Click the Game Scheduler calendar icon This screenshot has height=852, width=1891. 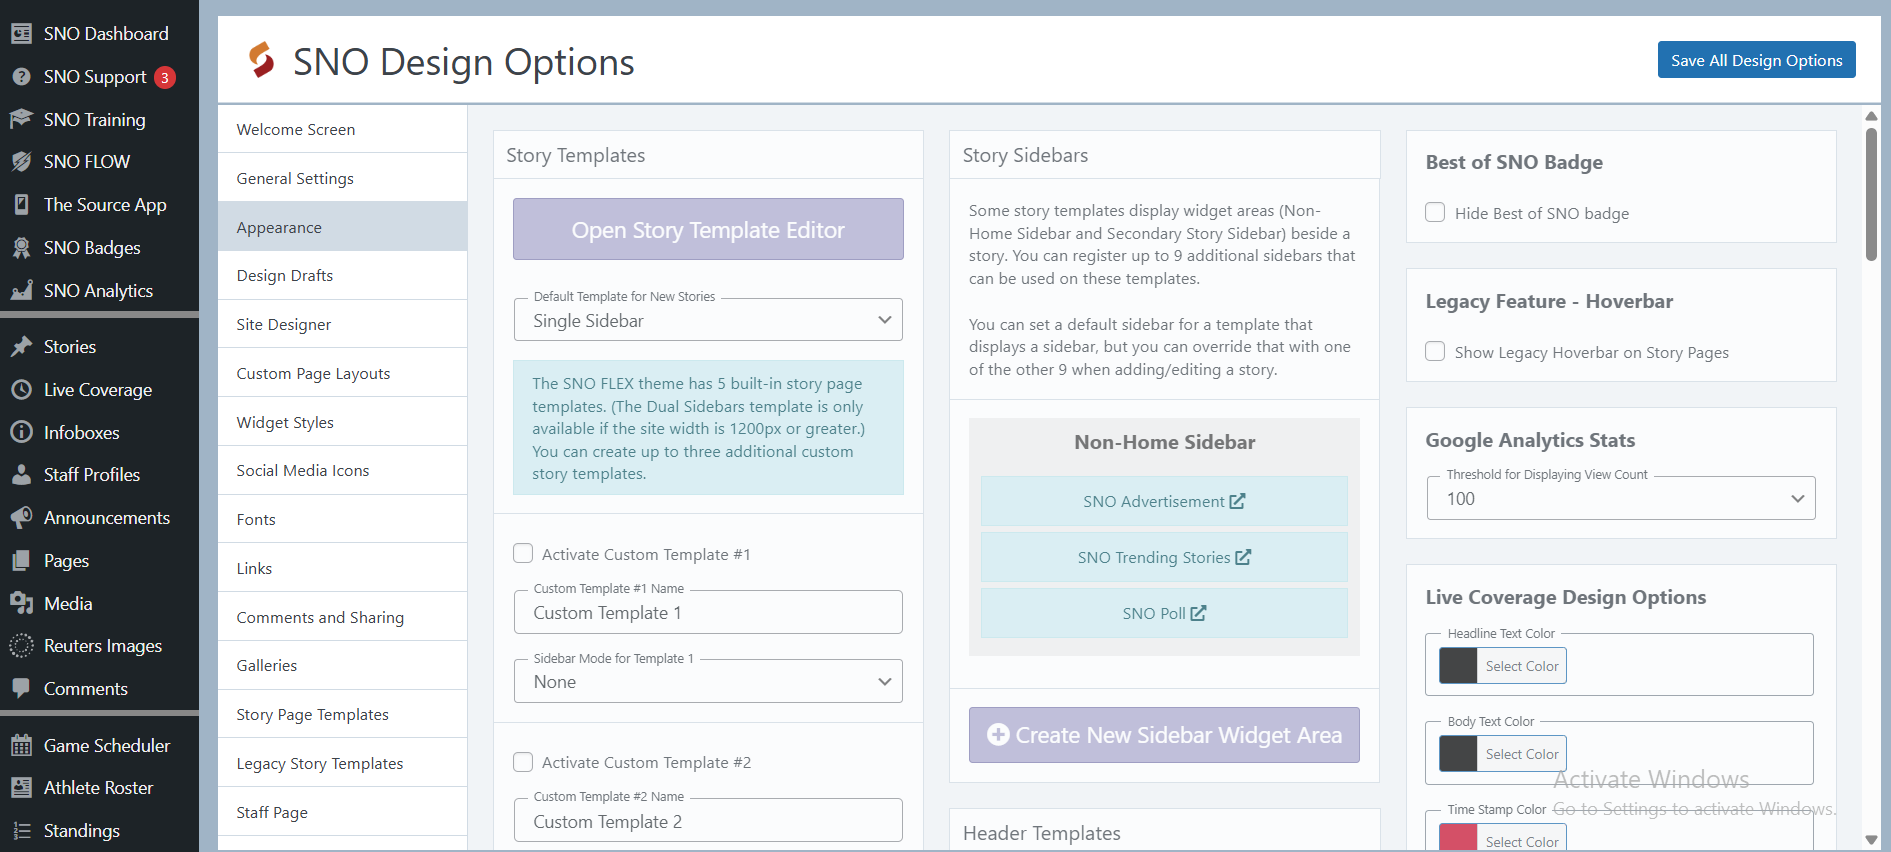[x=21, y=746]
